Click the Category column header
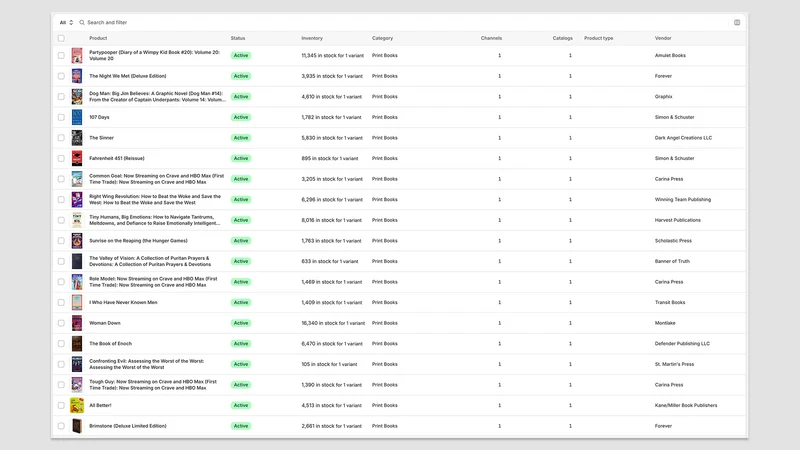 [x=382, y=38]
